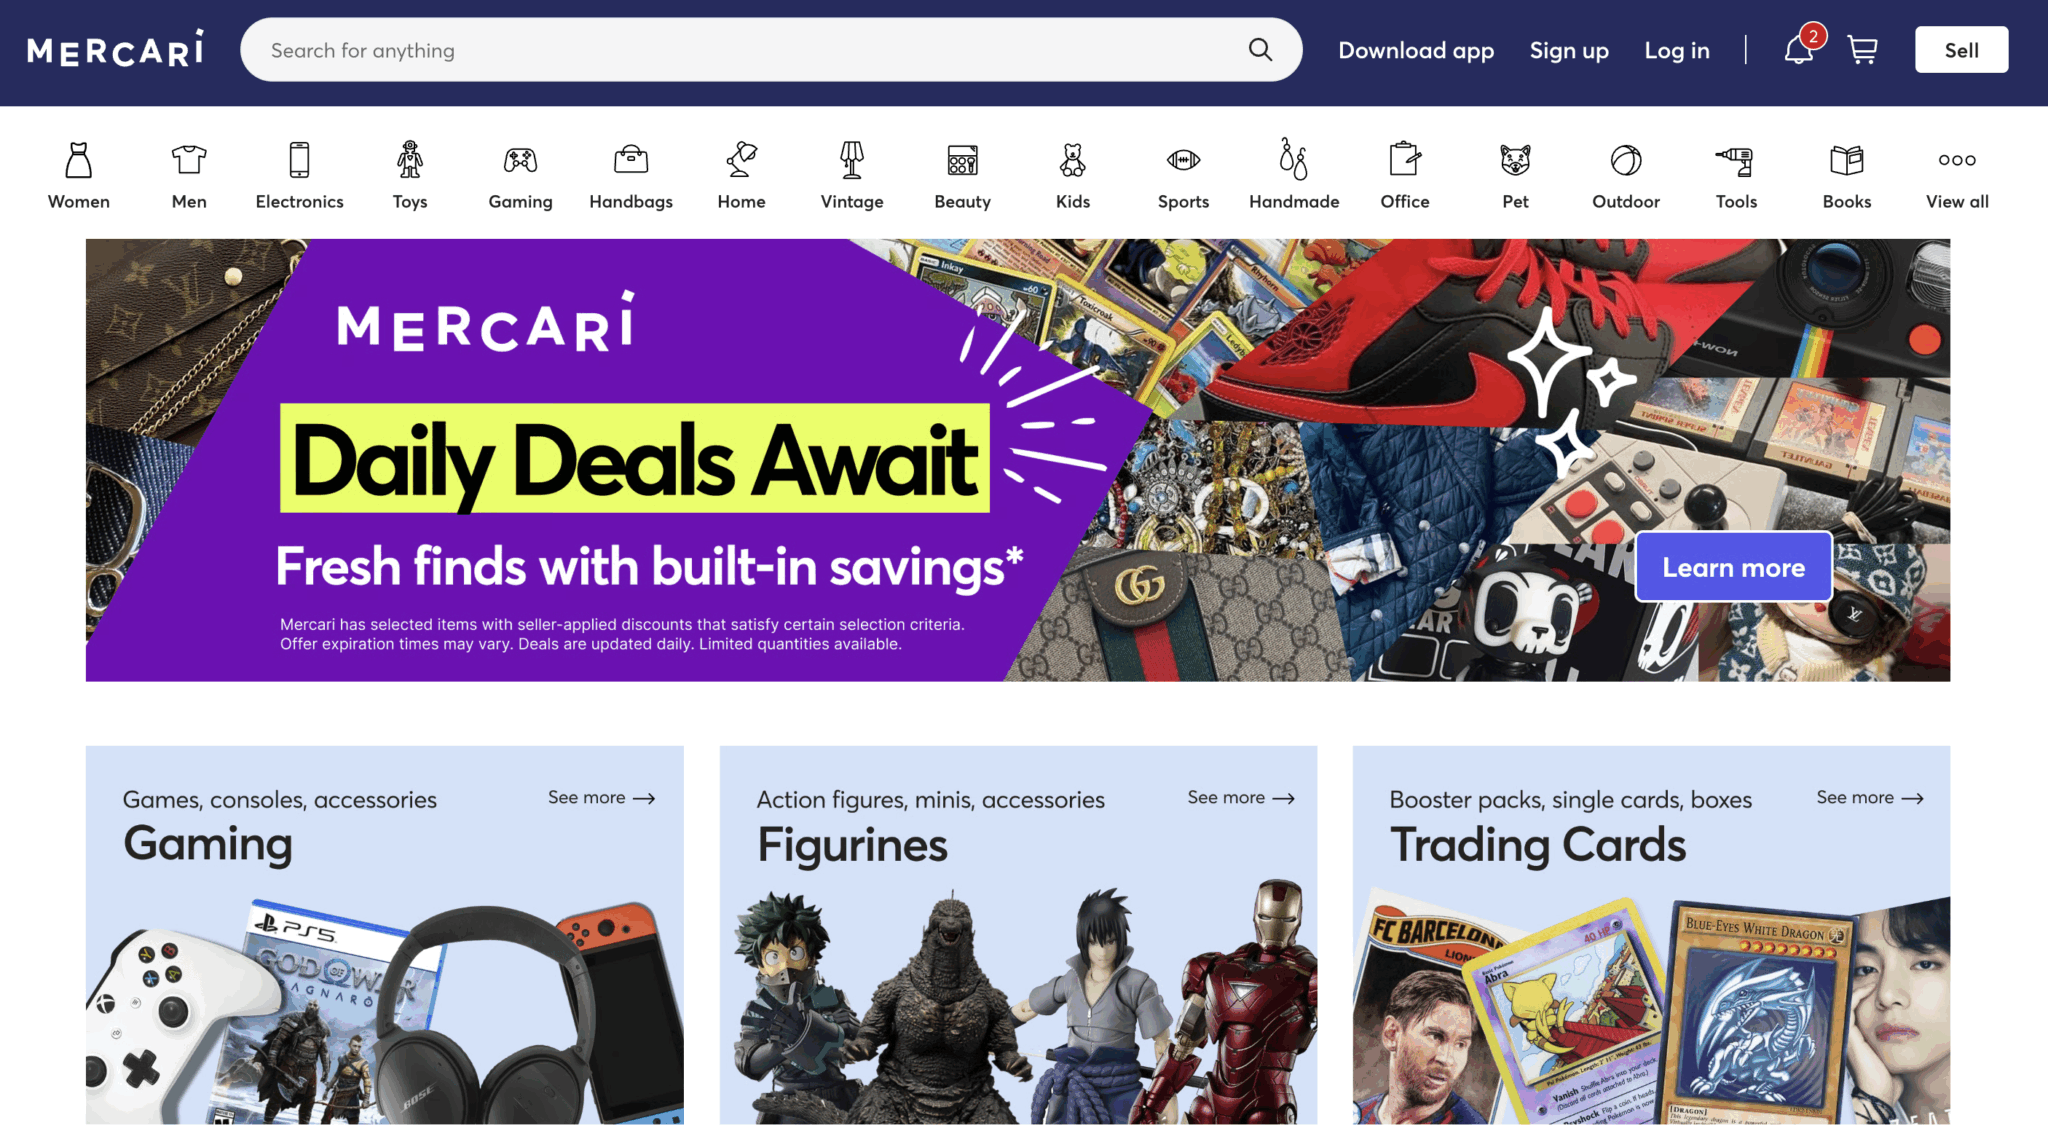The image size is (2048, 1139).
Task: Click the search magnifying glass icon
Action: 1260,50
